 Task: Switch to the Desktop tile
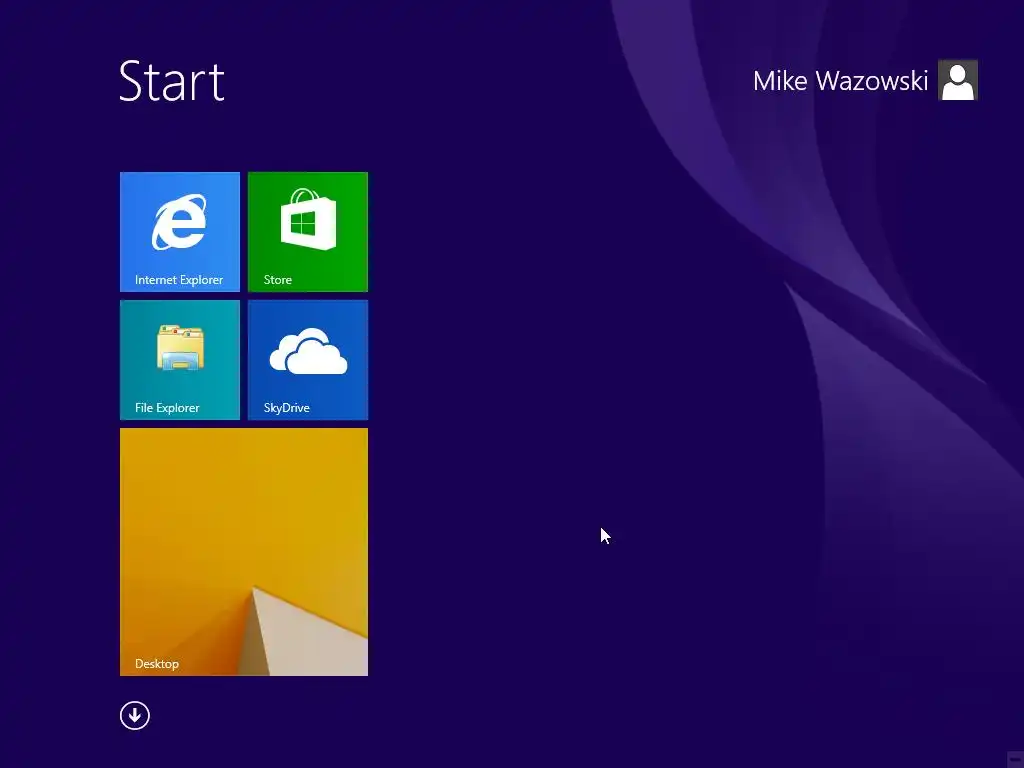(244, 552)
